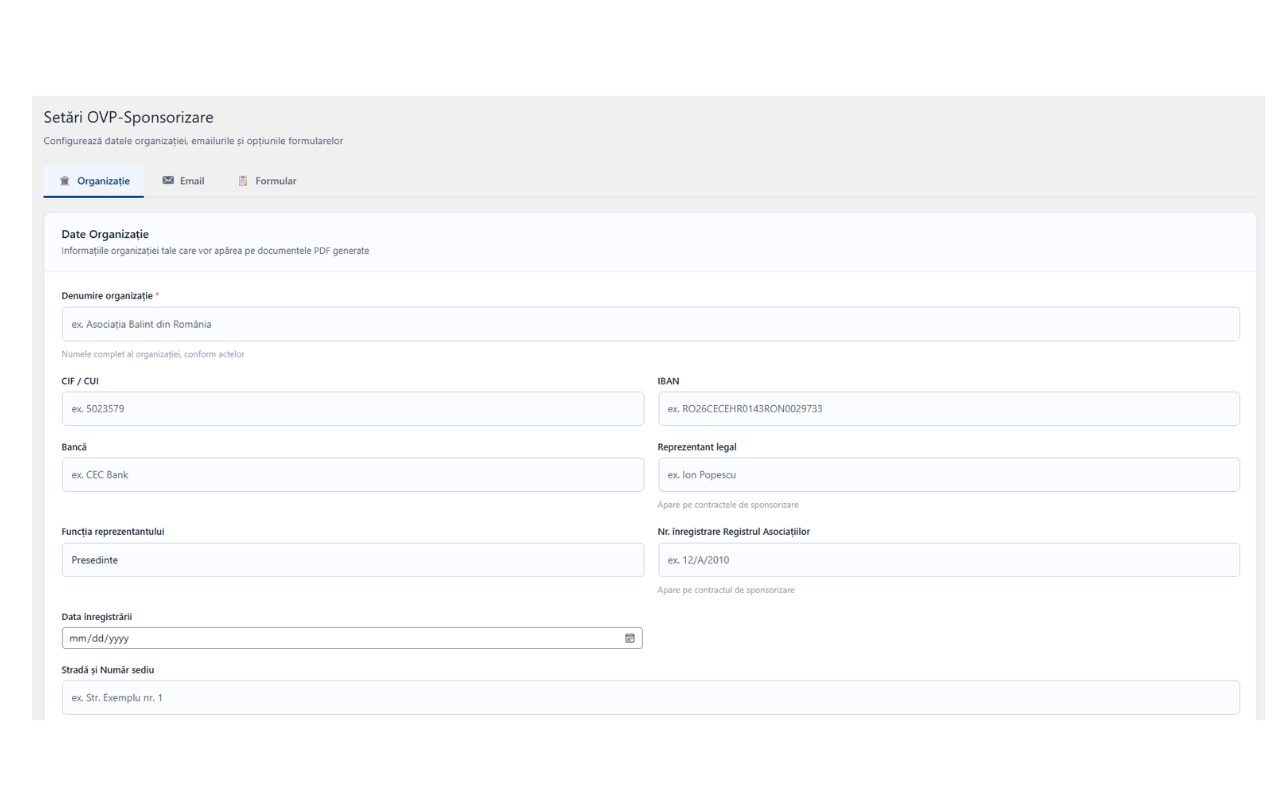The image size is (1280, 800).
Task: Click the Setări OVP-Sponsorizare page title
Action: click(x=129, y=118)
